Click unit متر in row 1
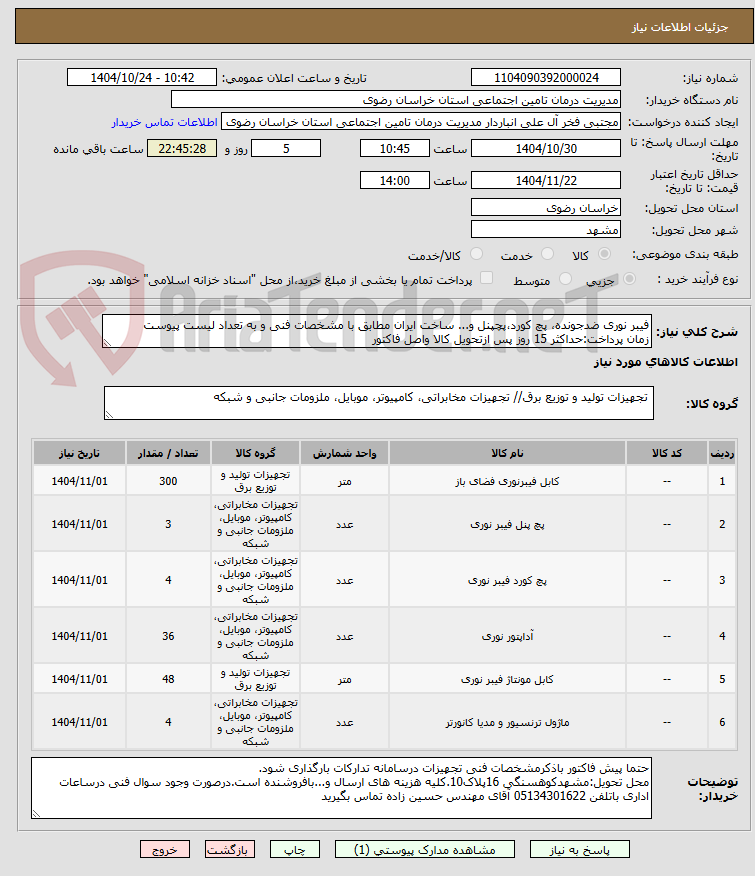 [x=344, y=481]
